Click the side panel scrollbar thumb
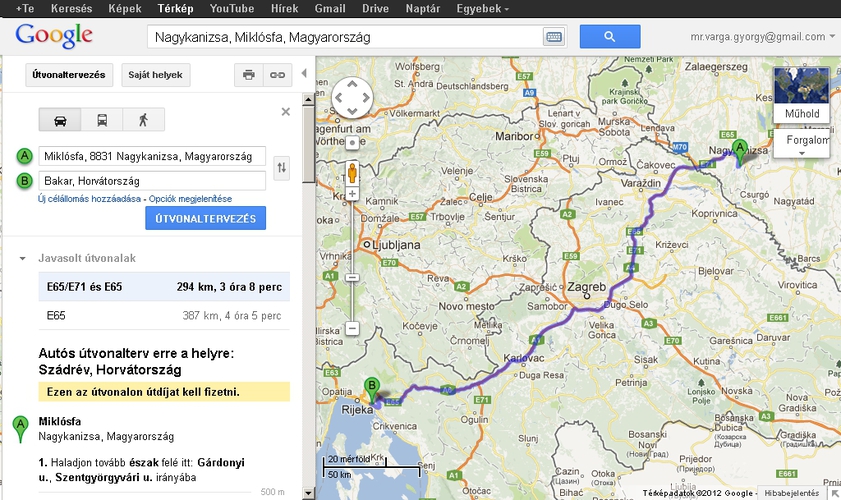Viewport: 841px width, 500px height. click(x=308, y=145)
